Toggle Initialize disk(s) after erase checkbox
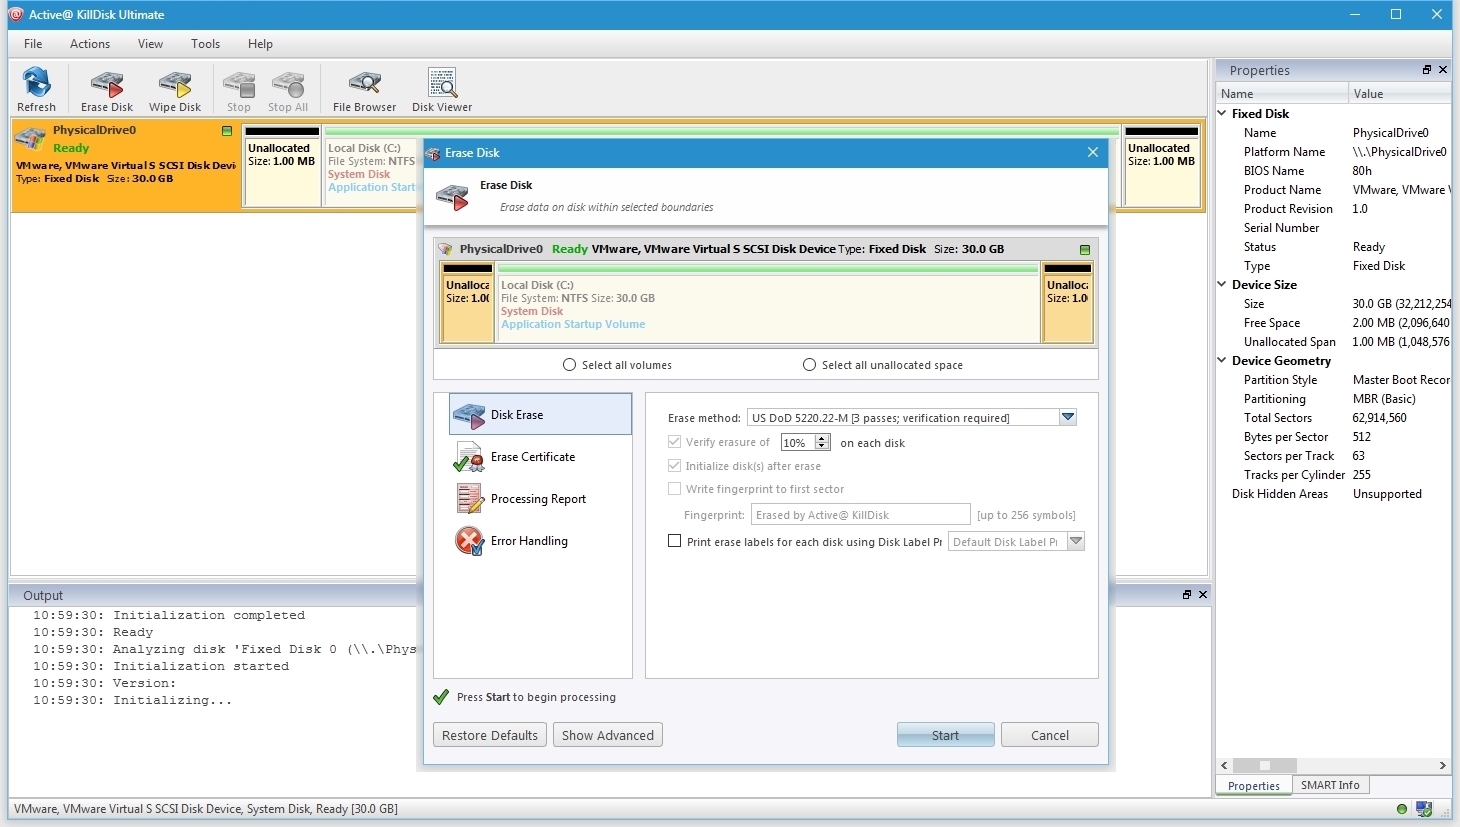 point(674,466)
